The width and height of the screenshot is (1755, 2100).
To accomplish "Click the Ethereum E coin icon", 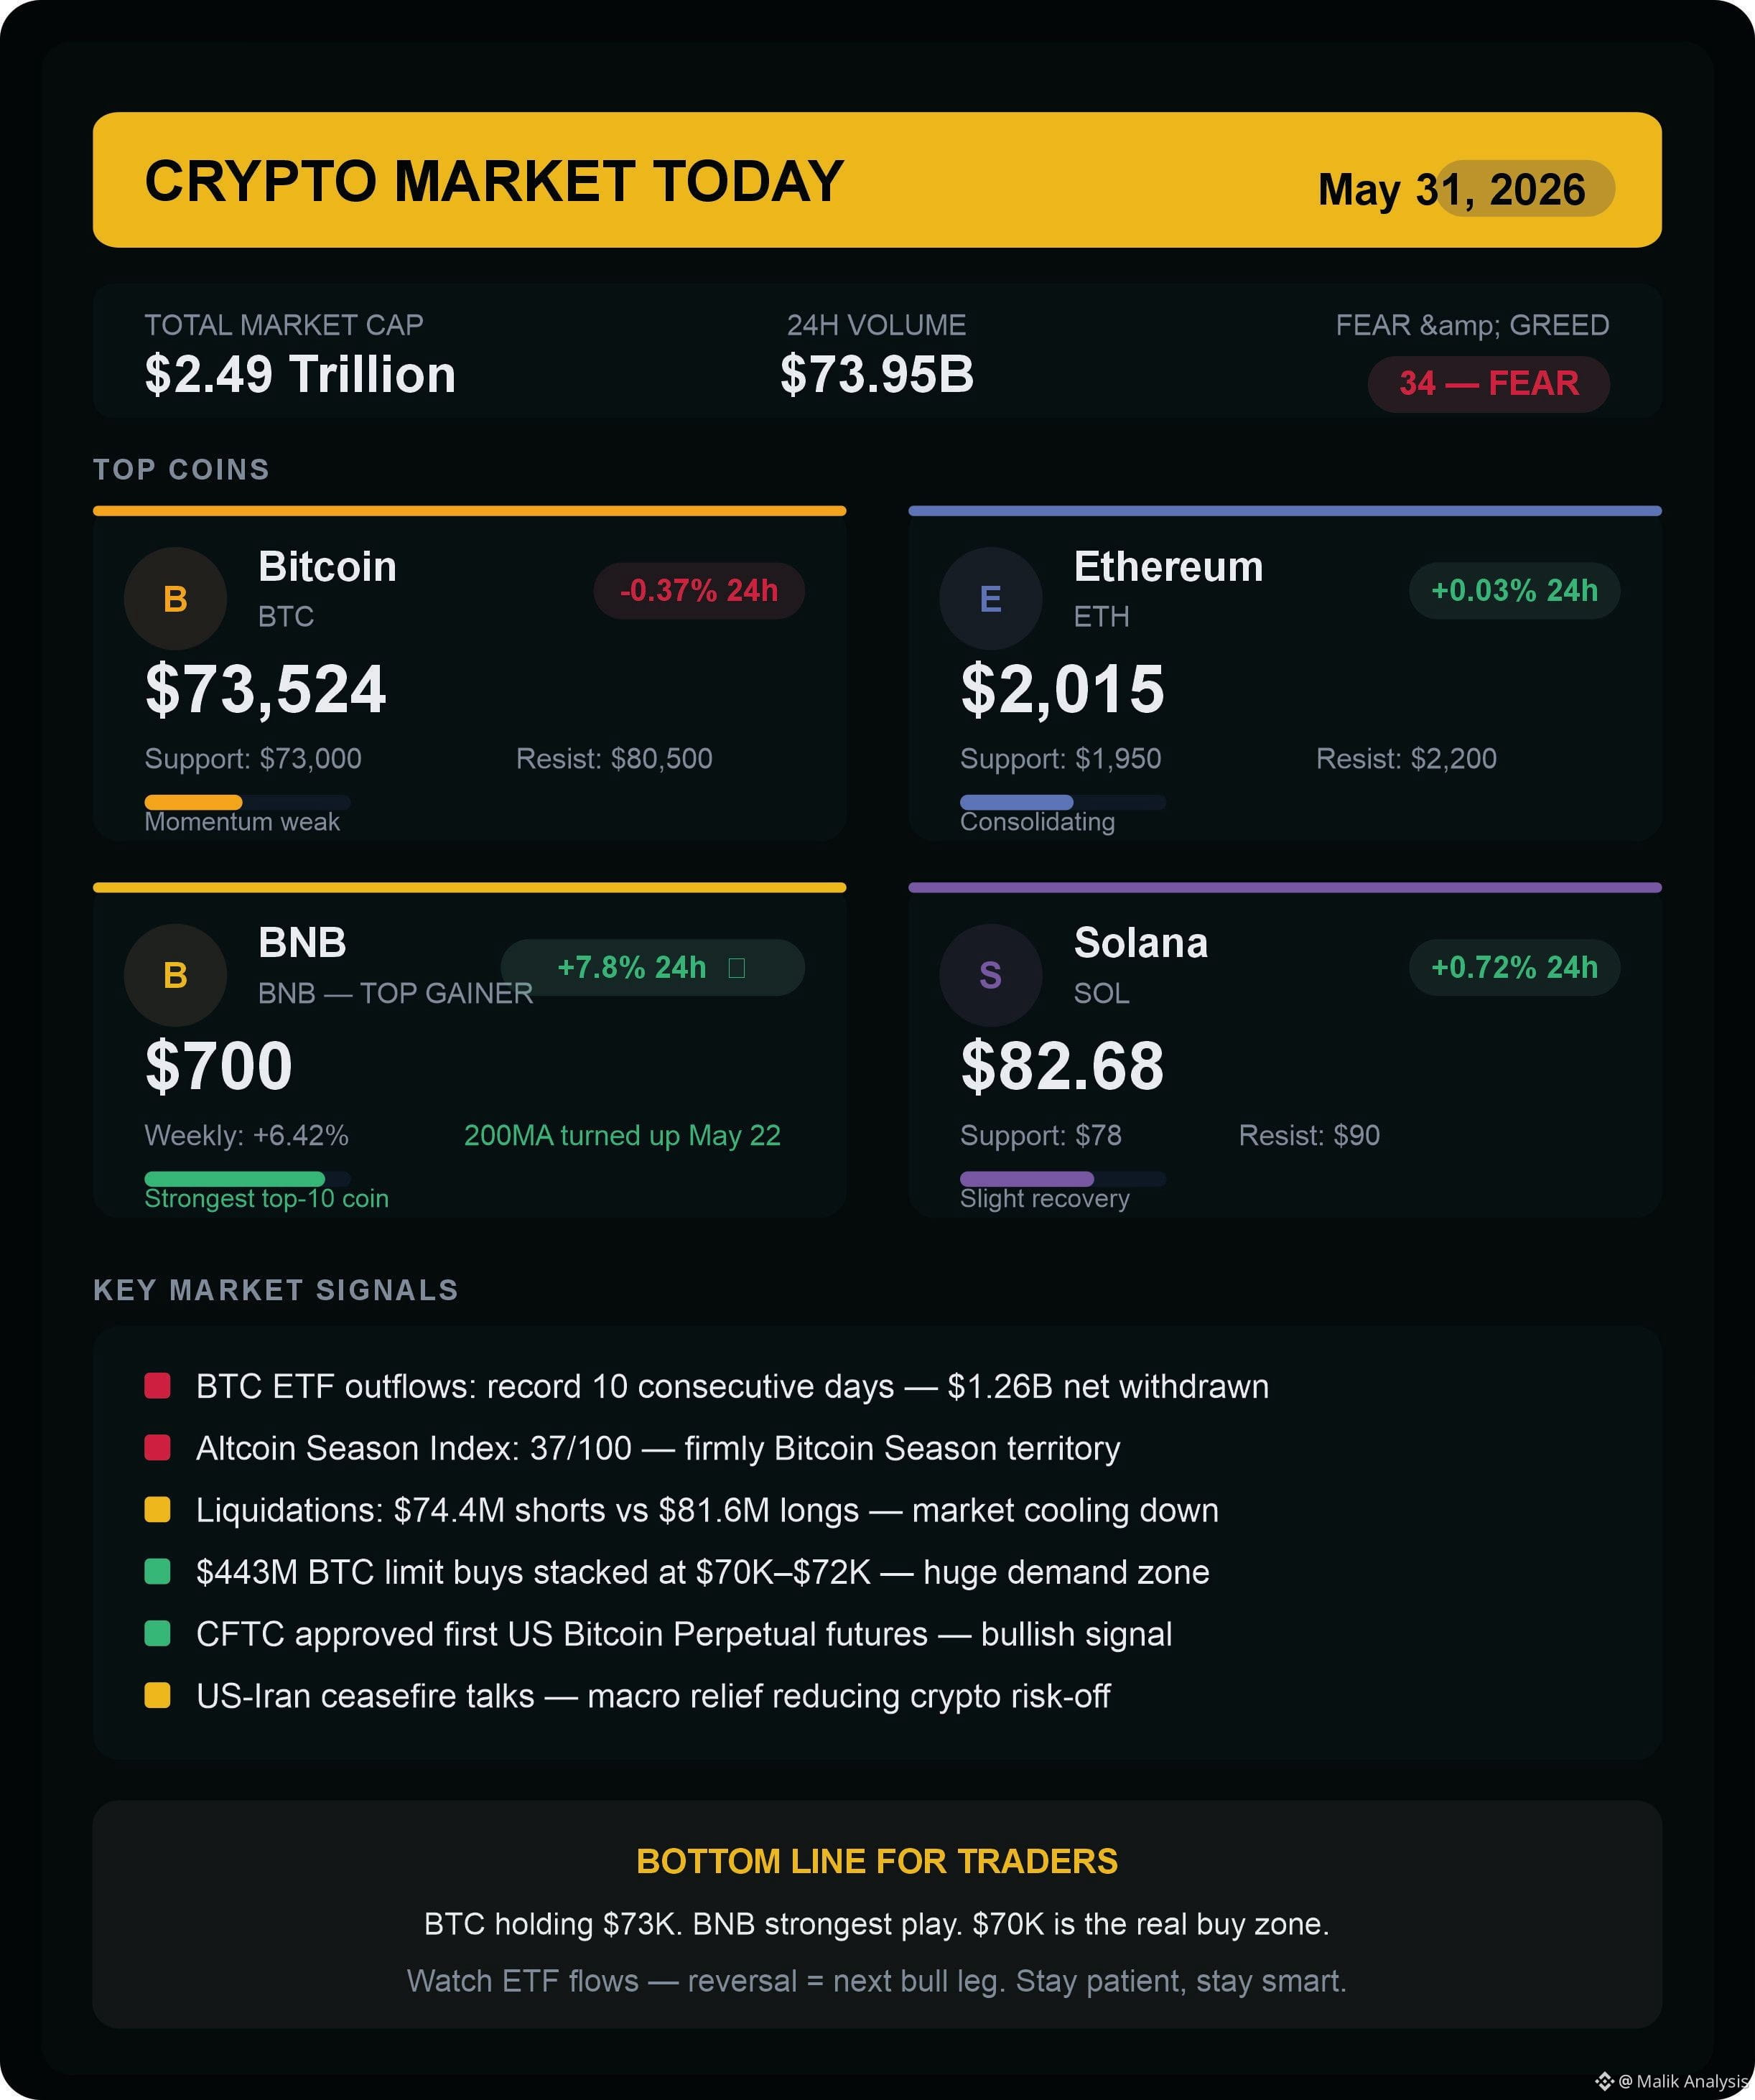I will point(990,598).
